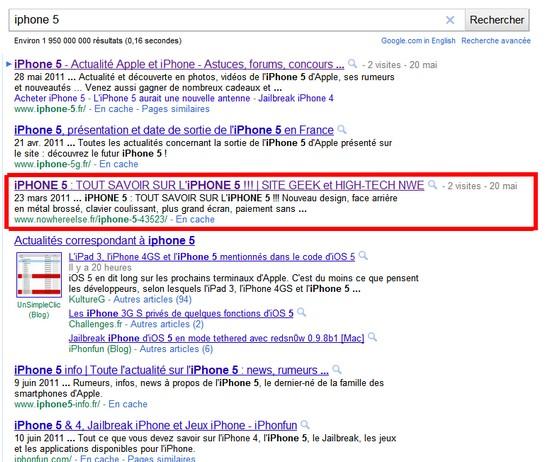Open result 'iPhone 5 & 4, Jailbreak iPhone et Jeux iPhone - iPhonfun'

click(x=156, y=426)
